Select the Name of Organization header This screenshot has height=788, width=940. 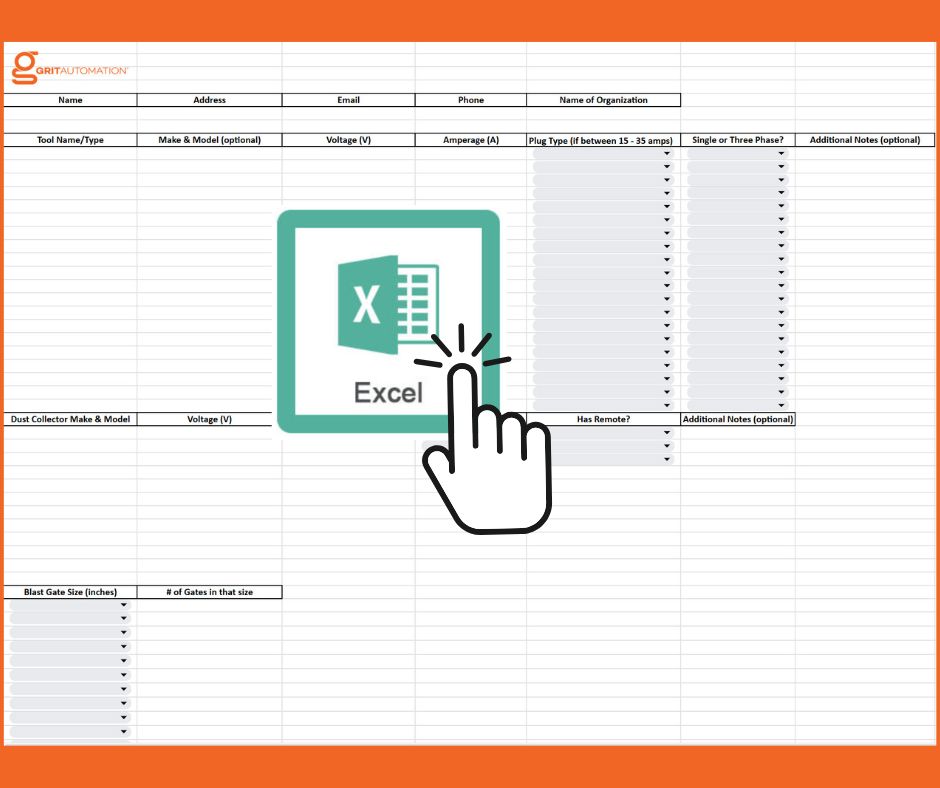pos(604,100)
